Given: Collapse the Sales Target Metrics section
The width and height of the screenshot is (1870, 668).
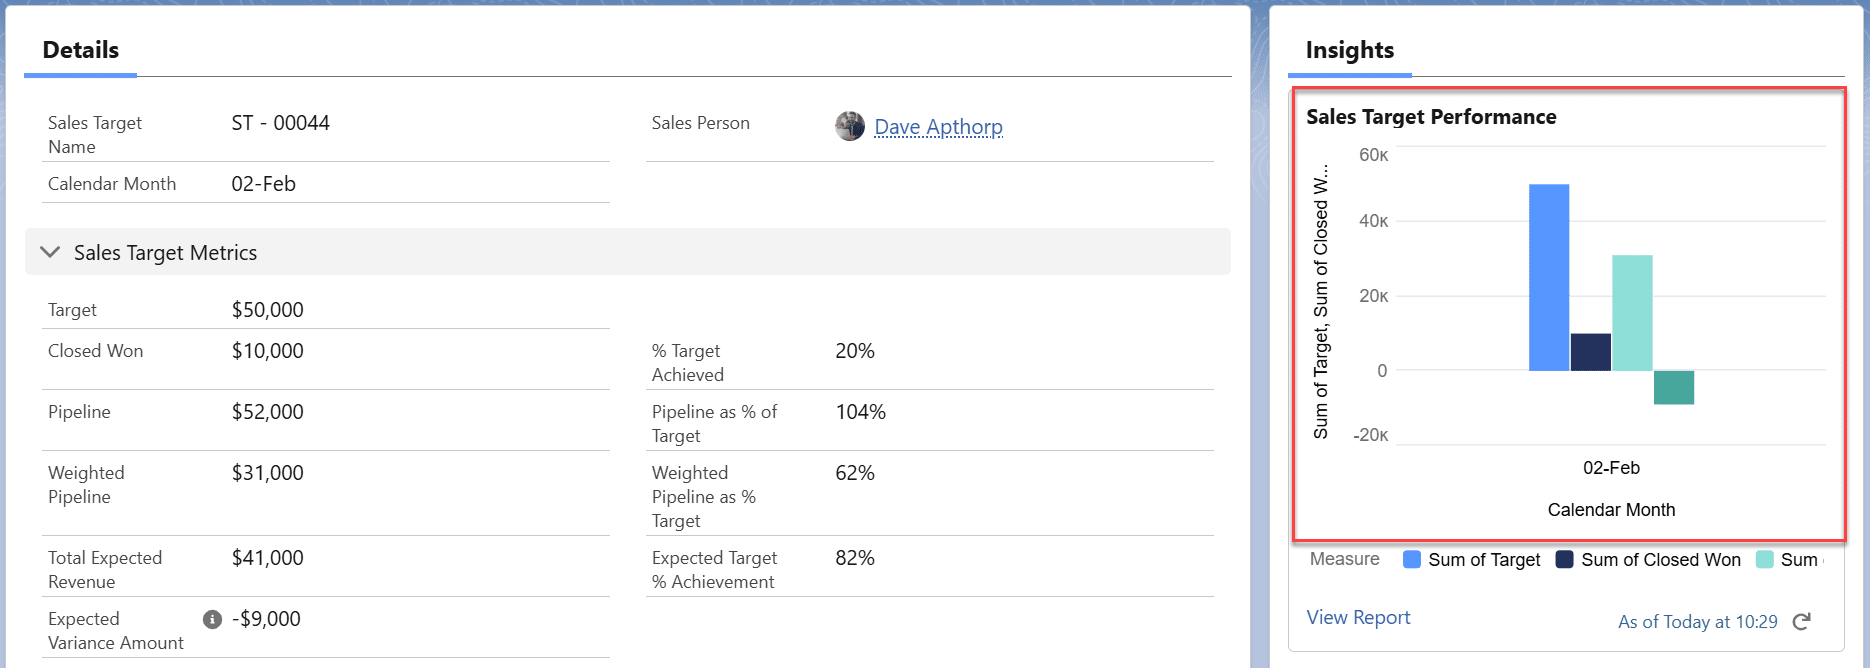Looking at the screenshot, I should point(50,253).
